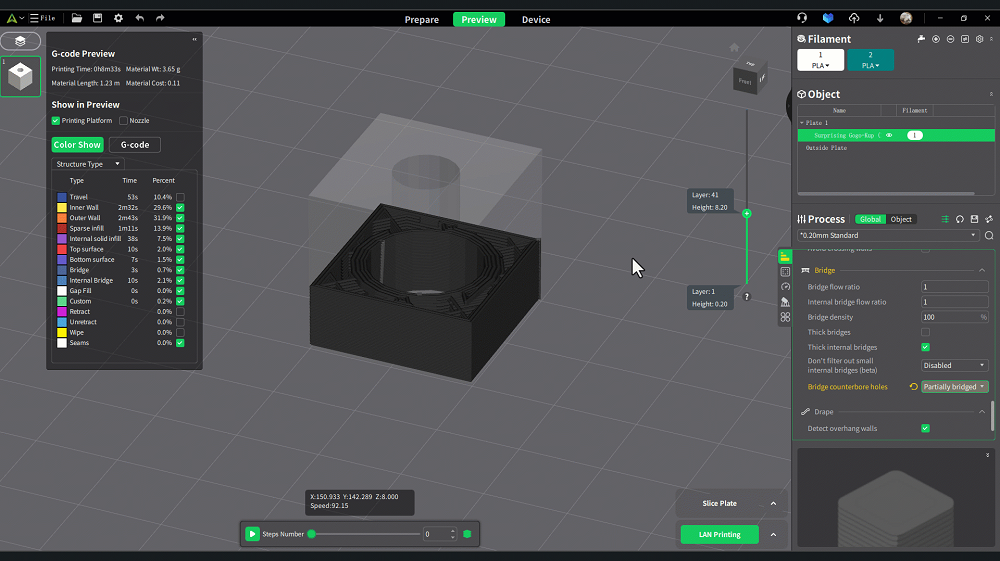Open Bridge counterbore holes dropdown
This screenshot has width=1000, height=561.
[954, 387]
